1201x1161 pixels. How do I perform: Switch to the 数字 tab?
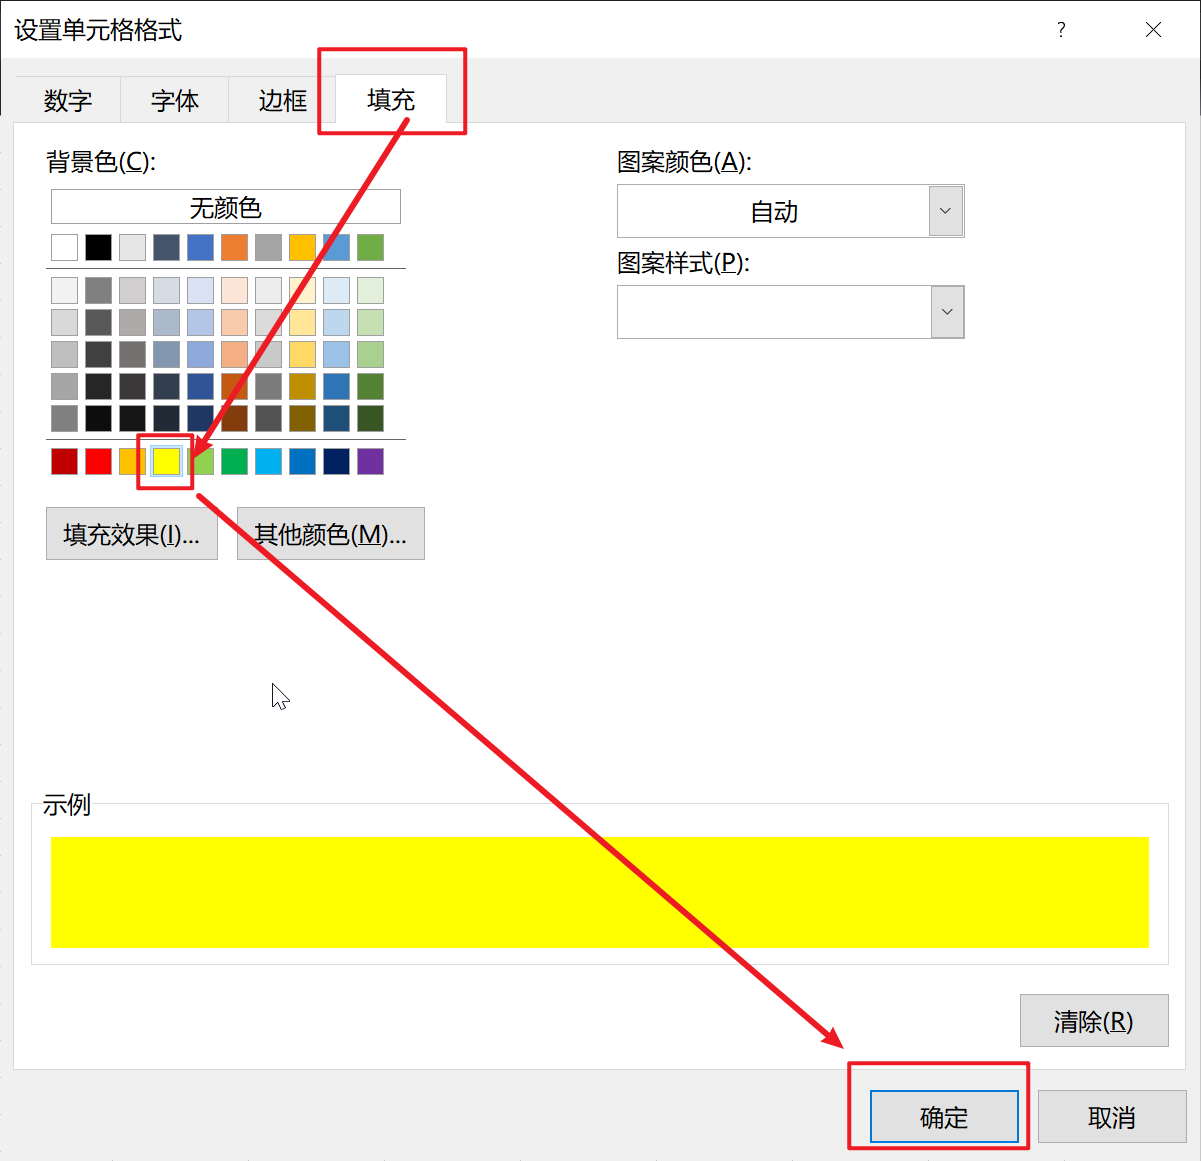pos(68,100)
